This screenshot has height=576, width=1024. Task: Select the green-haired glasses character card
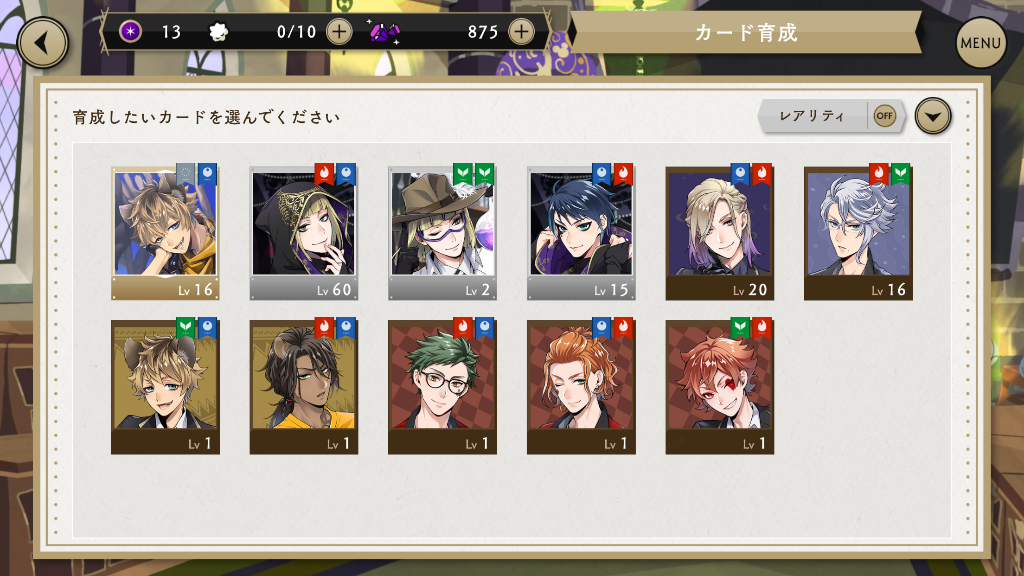coord(442,386)
